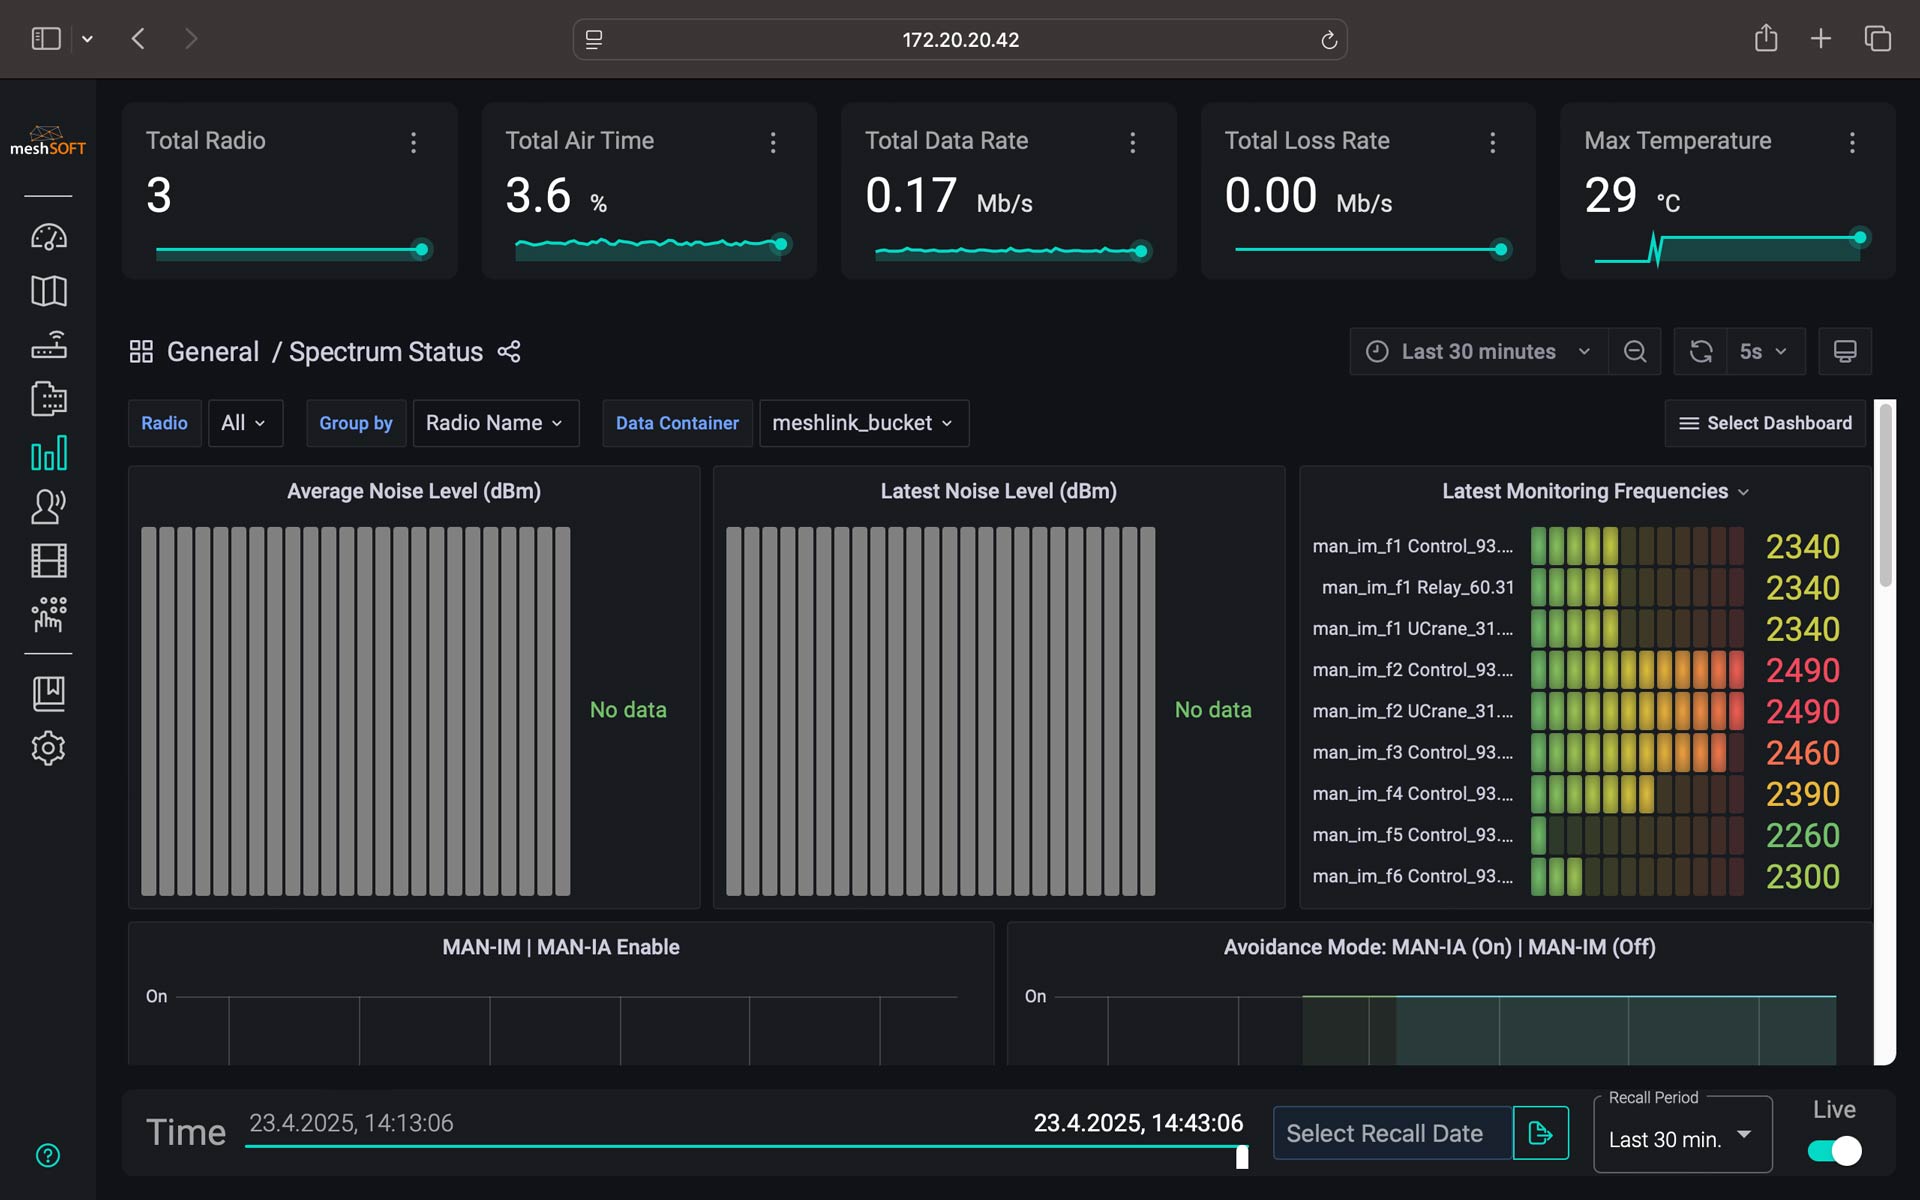Export the recall data icon button
Viewport: 1920px width, 1200px height.
coord(1541,1133)
